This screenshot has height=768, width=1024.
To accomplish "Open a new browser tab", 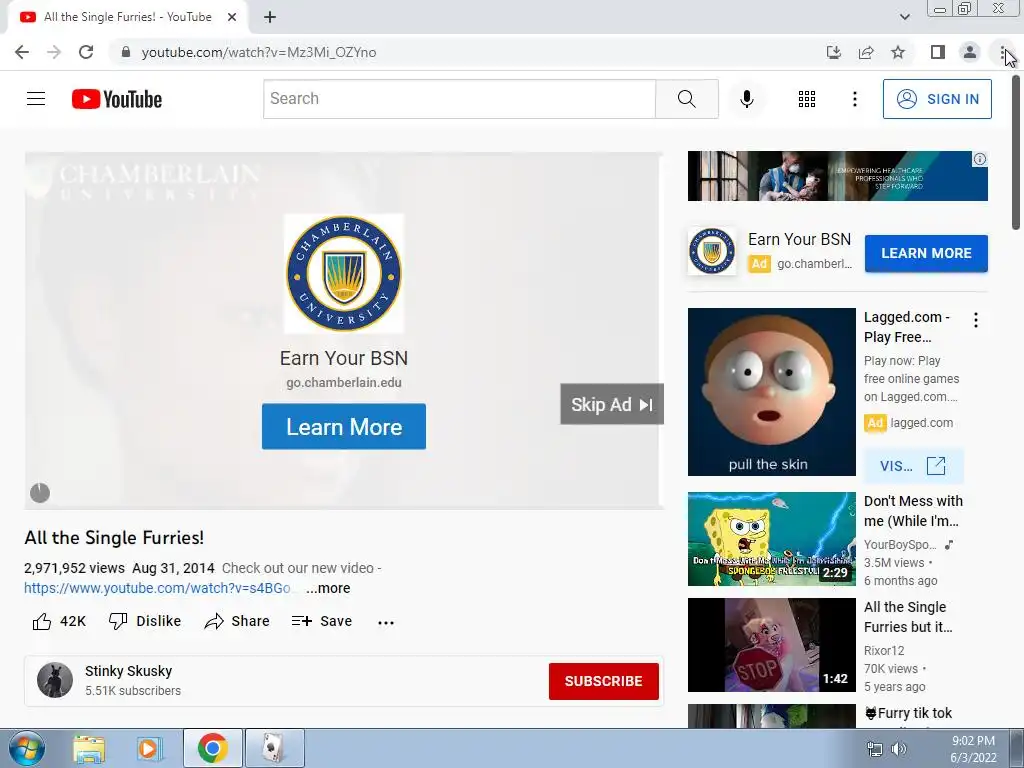I will coord(270,18).
